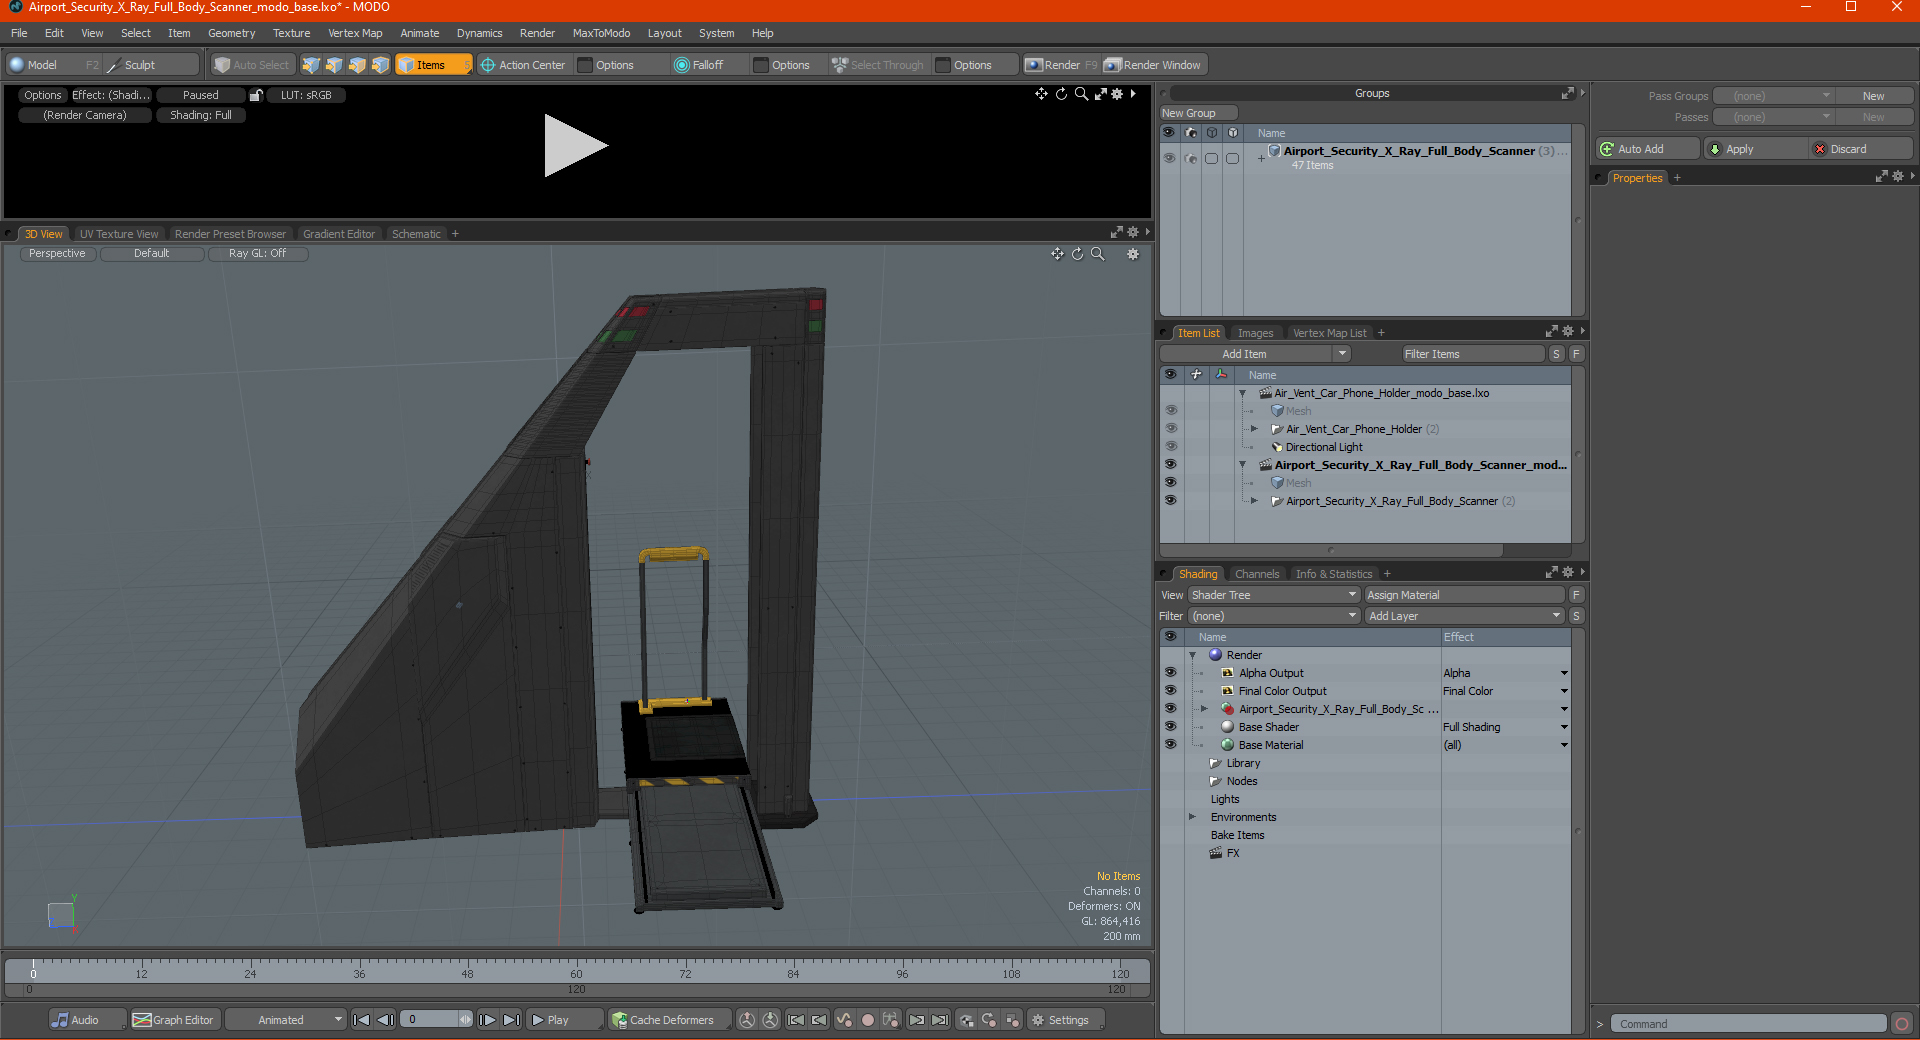The width and height of the screenshot is (1920, 1040).
Task: Open the Geometry menu
Action: pos(231,33)
